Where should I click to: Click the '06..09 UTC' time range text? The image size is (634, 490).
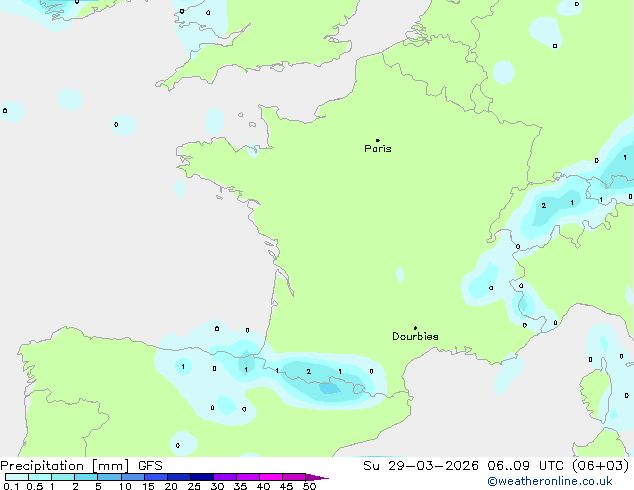(x=526, y=466)
